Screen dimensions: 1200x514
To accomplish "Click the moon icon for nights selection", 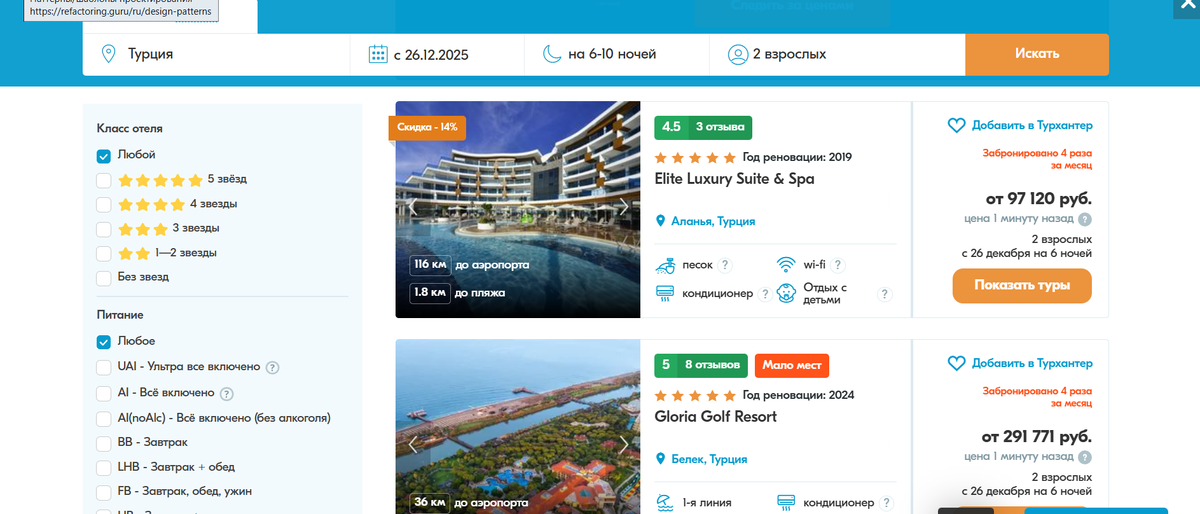I will click(x=552, y=54).
